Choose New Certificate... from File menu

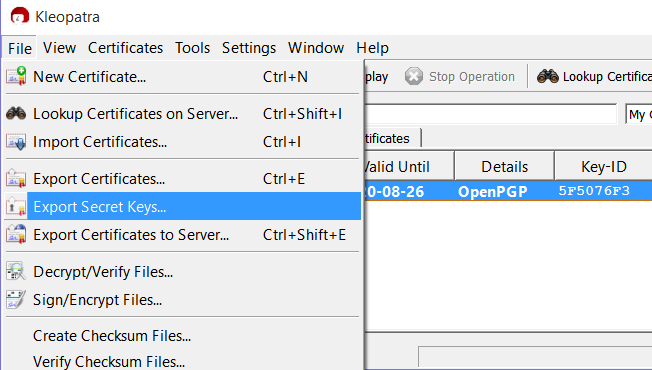coord(183,76)
